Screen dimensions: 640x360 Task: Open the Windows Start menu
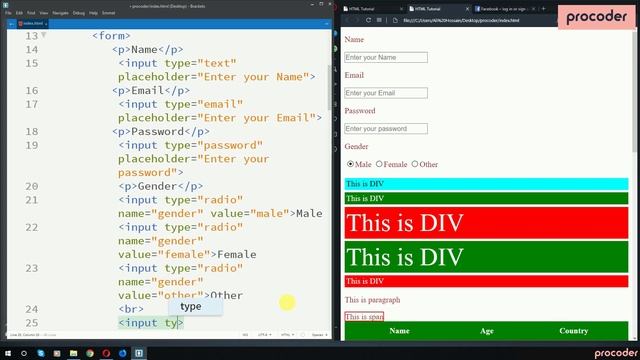coord(8,353)
